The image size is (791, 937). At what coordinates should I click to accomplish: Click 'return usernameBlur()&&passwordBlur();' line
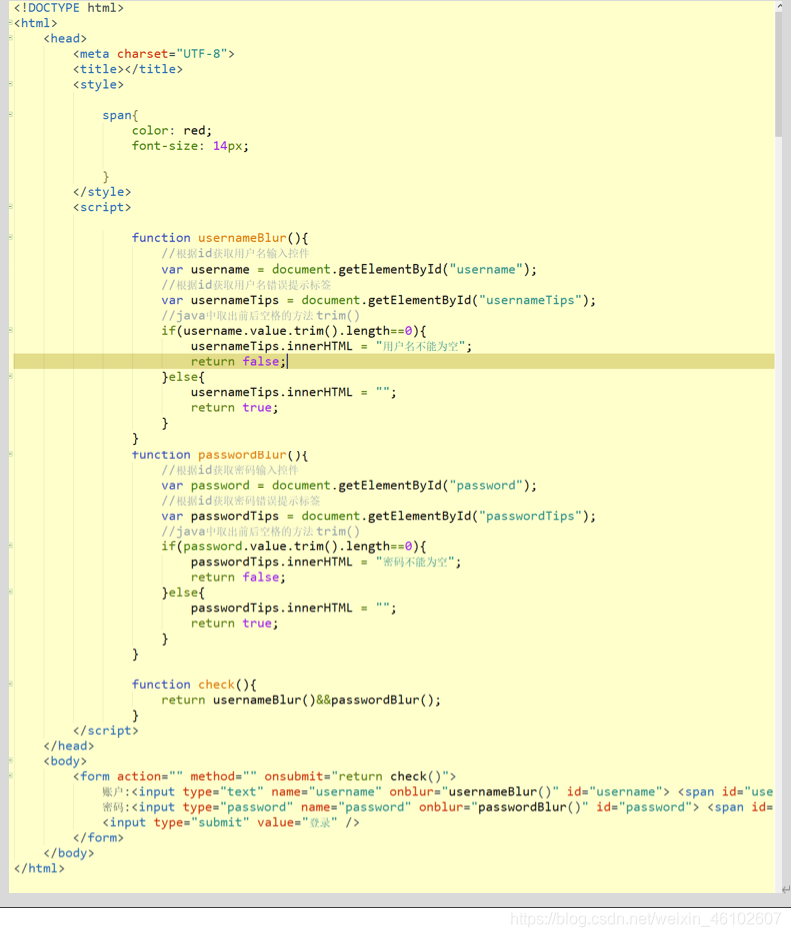tap(301, 700)
